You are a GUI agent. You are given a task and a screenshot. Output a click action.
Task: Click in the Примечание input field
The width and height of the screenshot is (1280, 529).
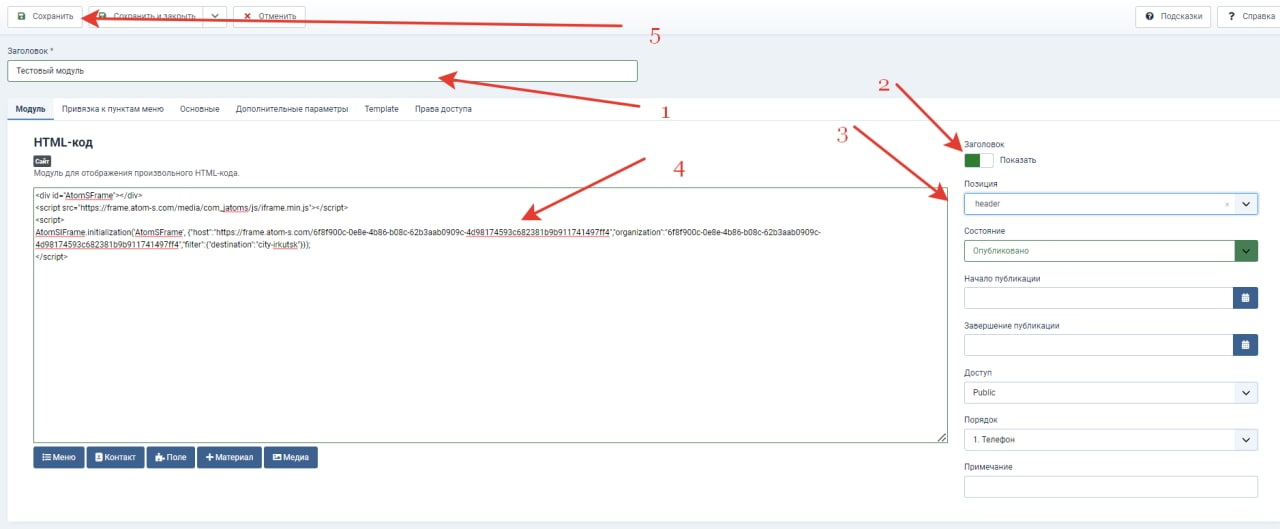pos(1111,487)
